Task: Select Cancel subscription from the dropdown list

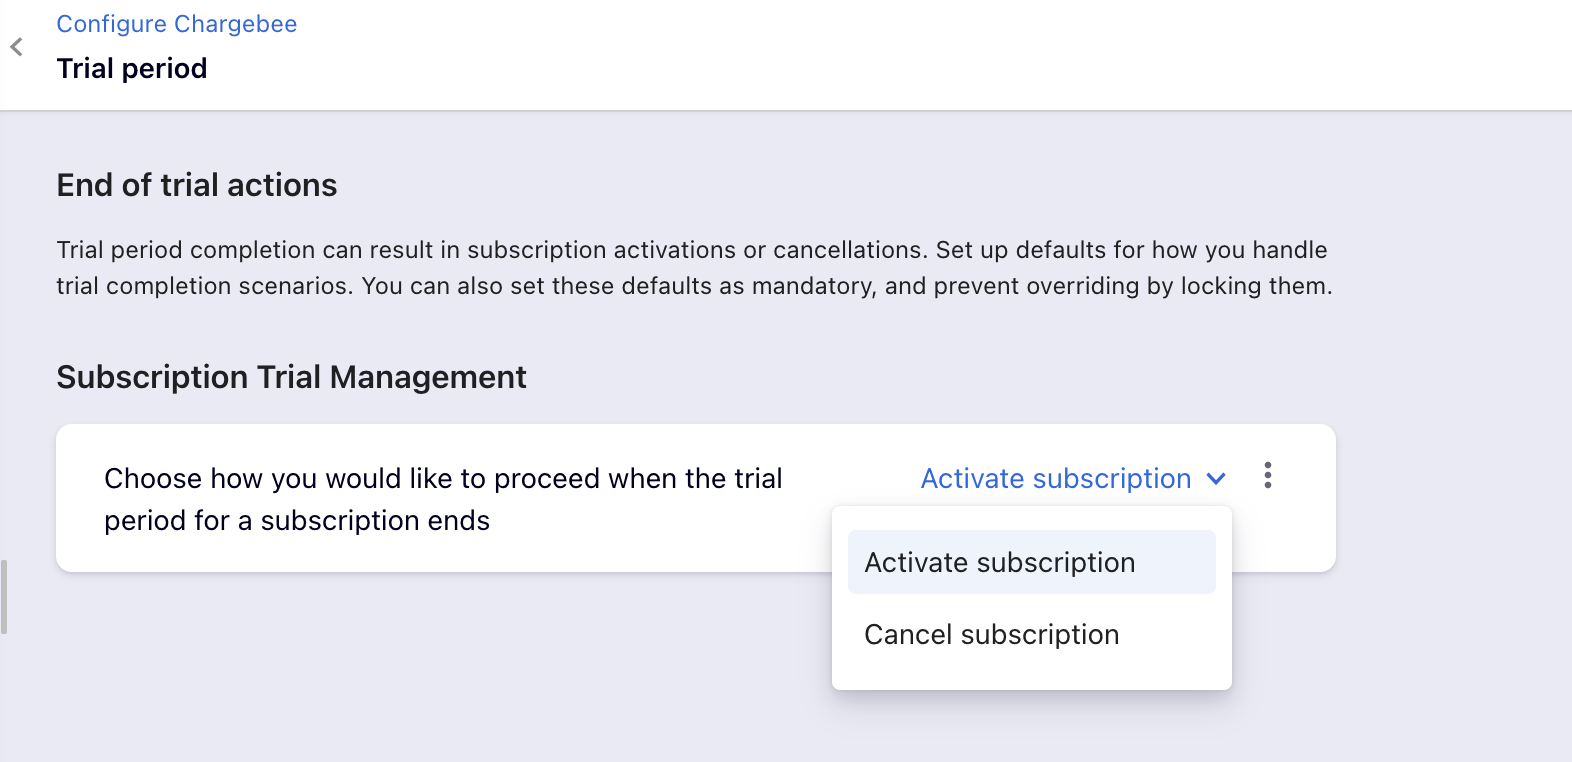Action: [x=991, y=635]
